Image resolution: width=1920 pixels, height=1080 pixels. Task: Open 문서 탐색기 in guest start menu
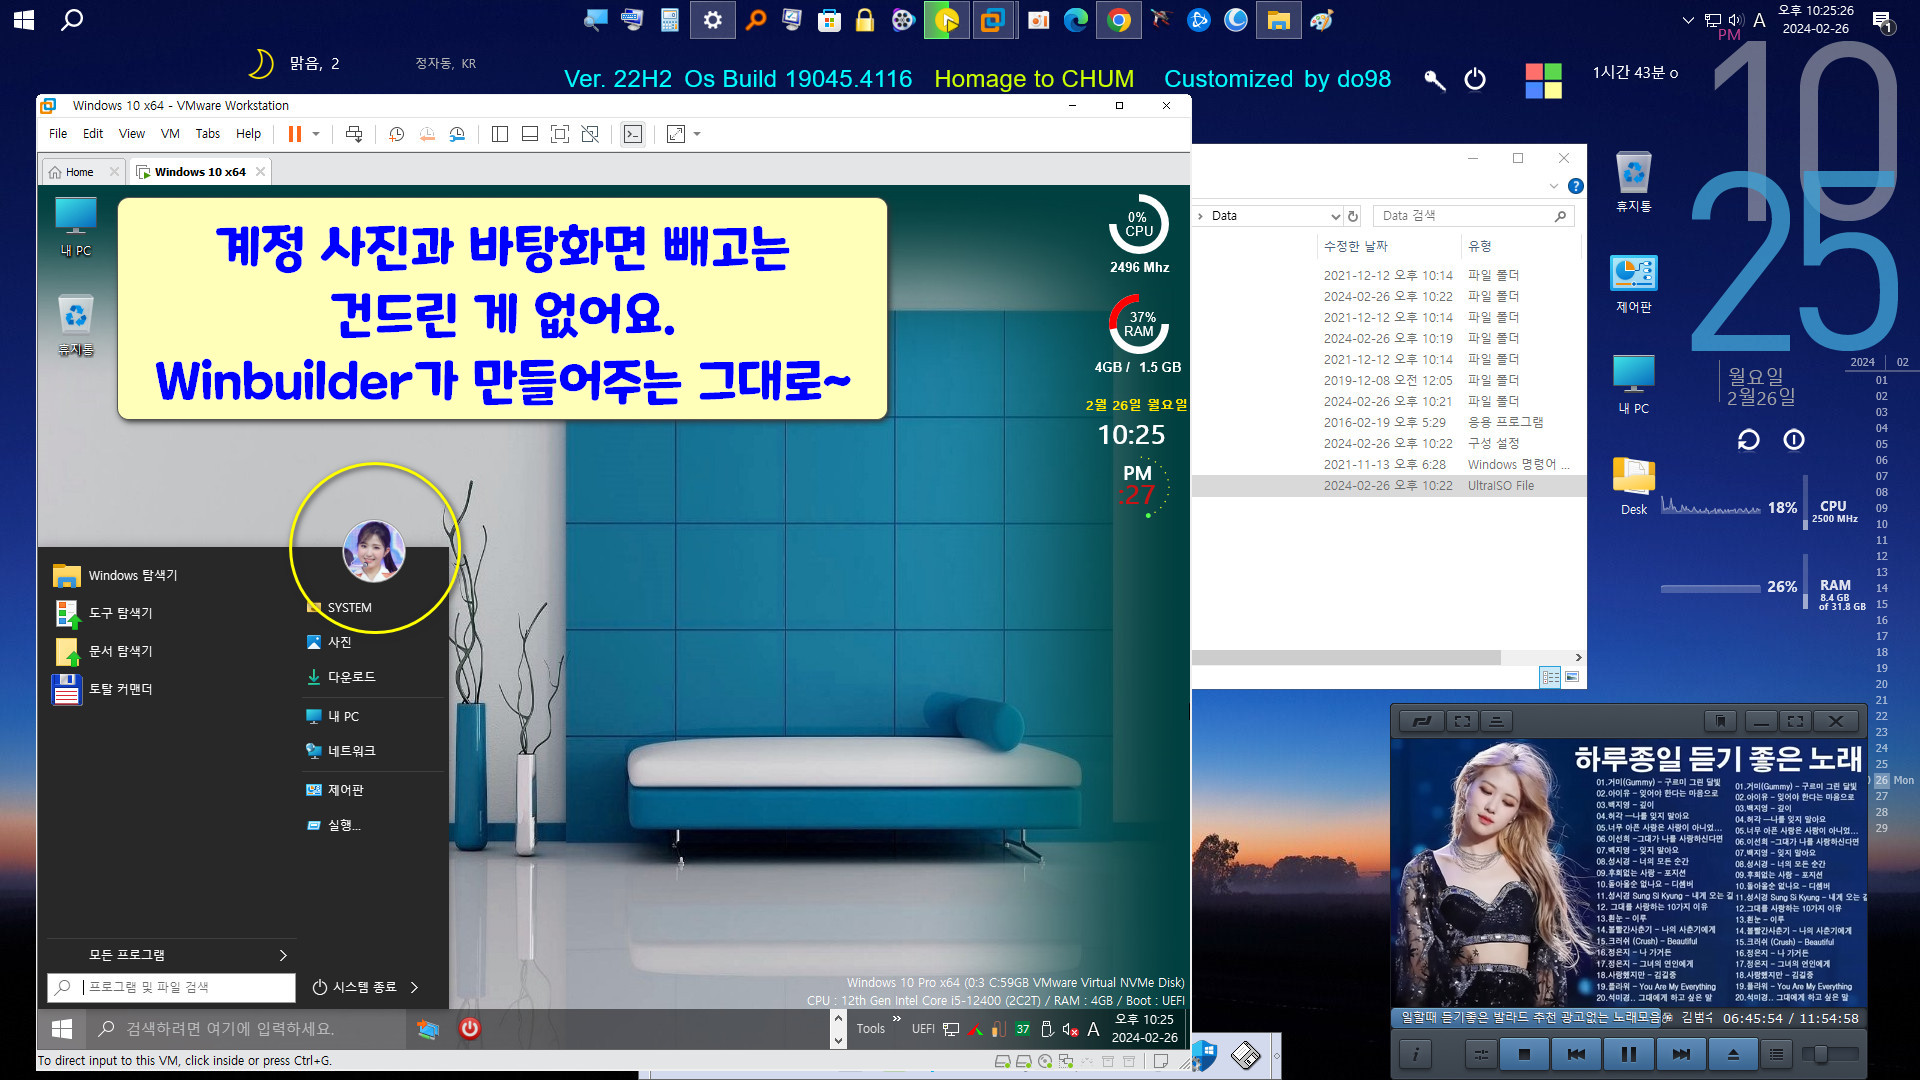104,651
